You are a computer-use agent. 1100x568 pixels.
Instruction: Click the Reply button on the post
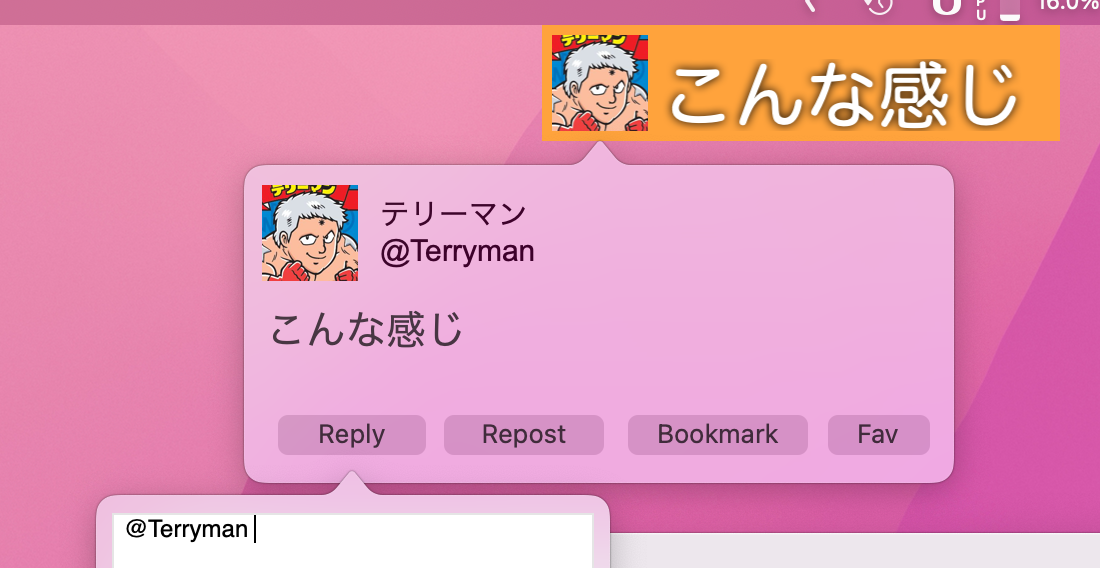pos(351,435)
